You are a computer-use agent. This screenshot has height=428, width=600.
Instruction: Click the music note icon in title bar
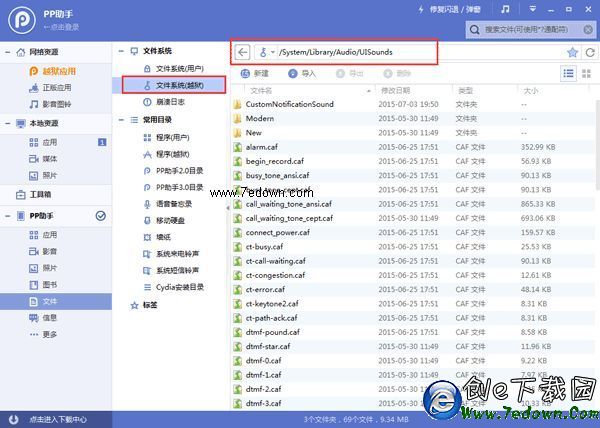(505, 10)
